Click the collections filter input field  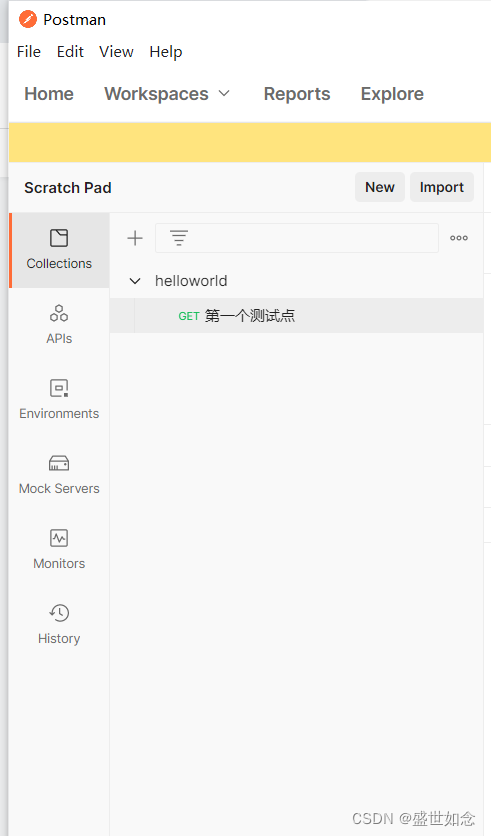point(297,238)
